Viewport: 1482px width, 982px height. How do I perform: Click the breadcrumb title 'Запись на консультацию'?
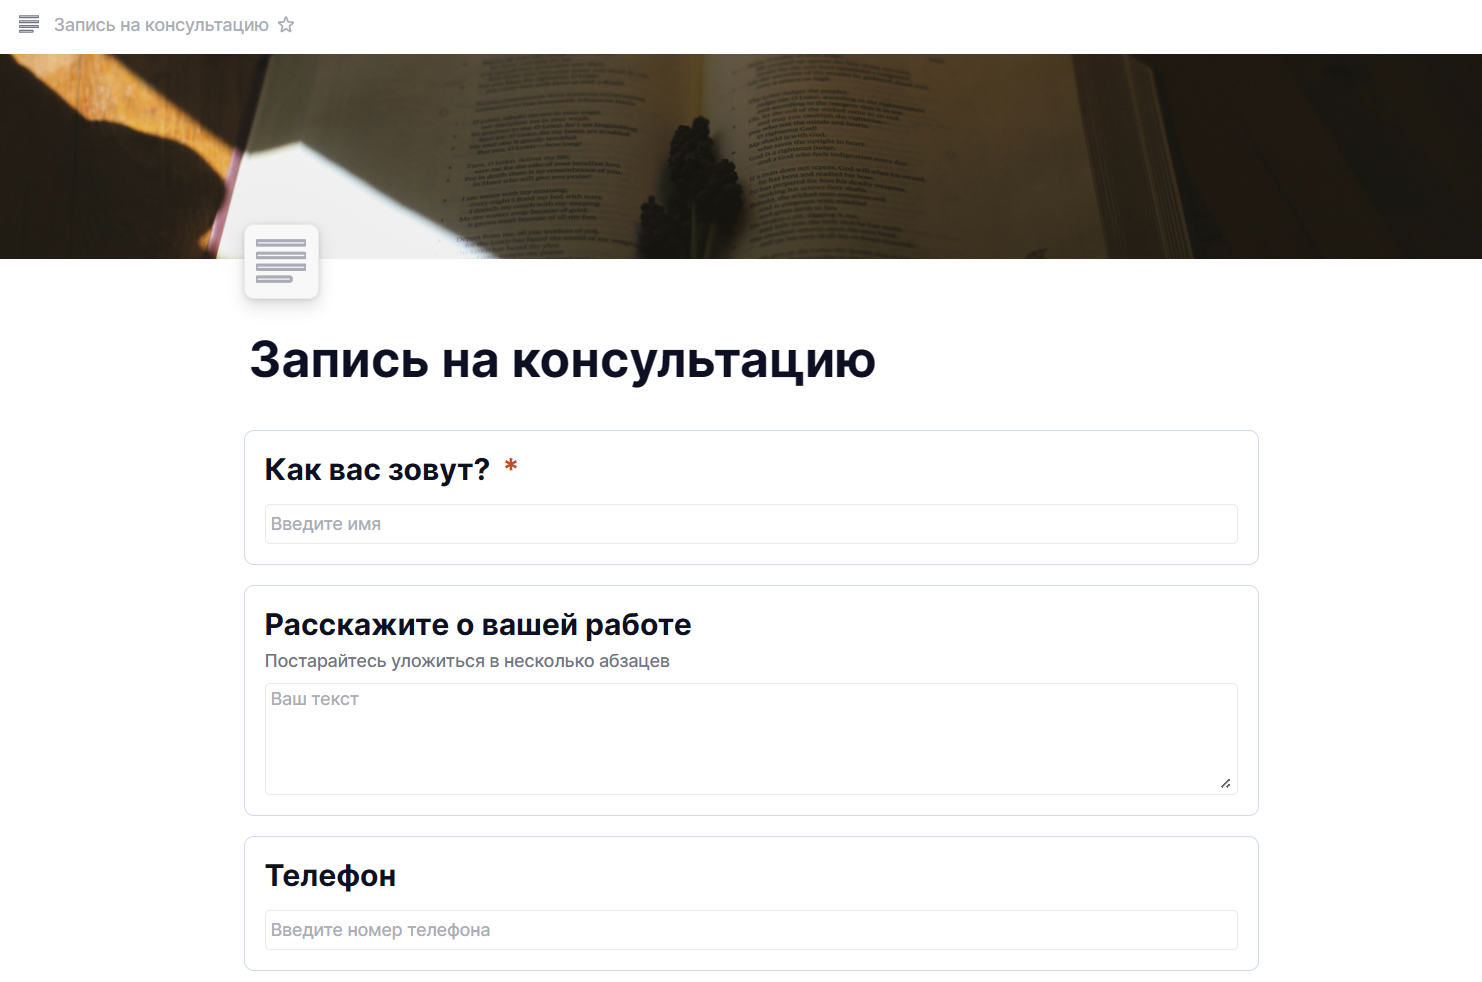coord(161,25)
